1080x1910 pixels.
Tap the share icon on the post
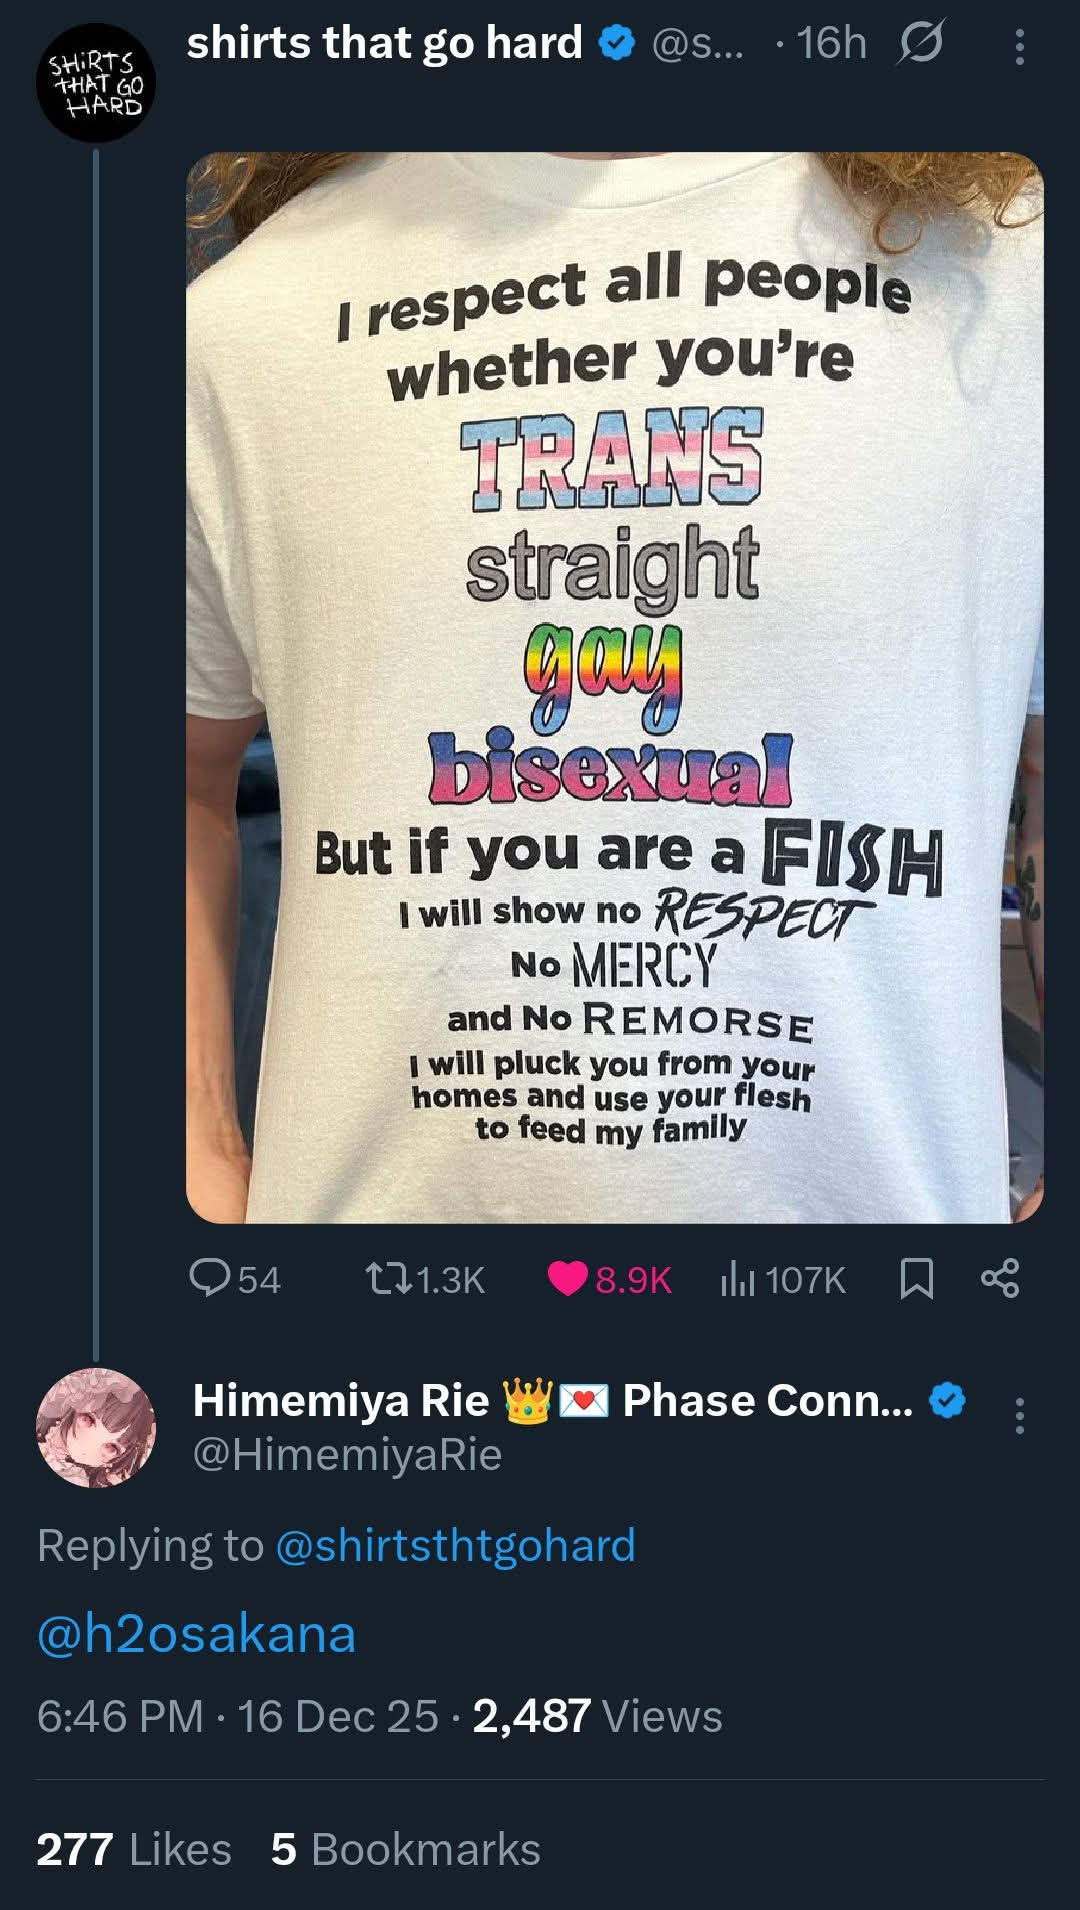(x=1000, y=1278)
